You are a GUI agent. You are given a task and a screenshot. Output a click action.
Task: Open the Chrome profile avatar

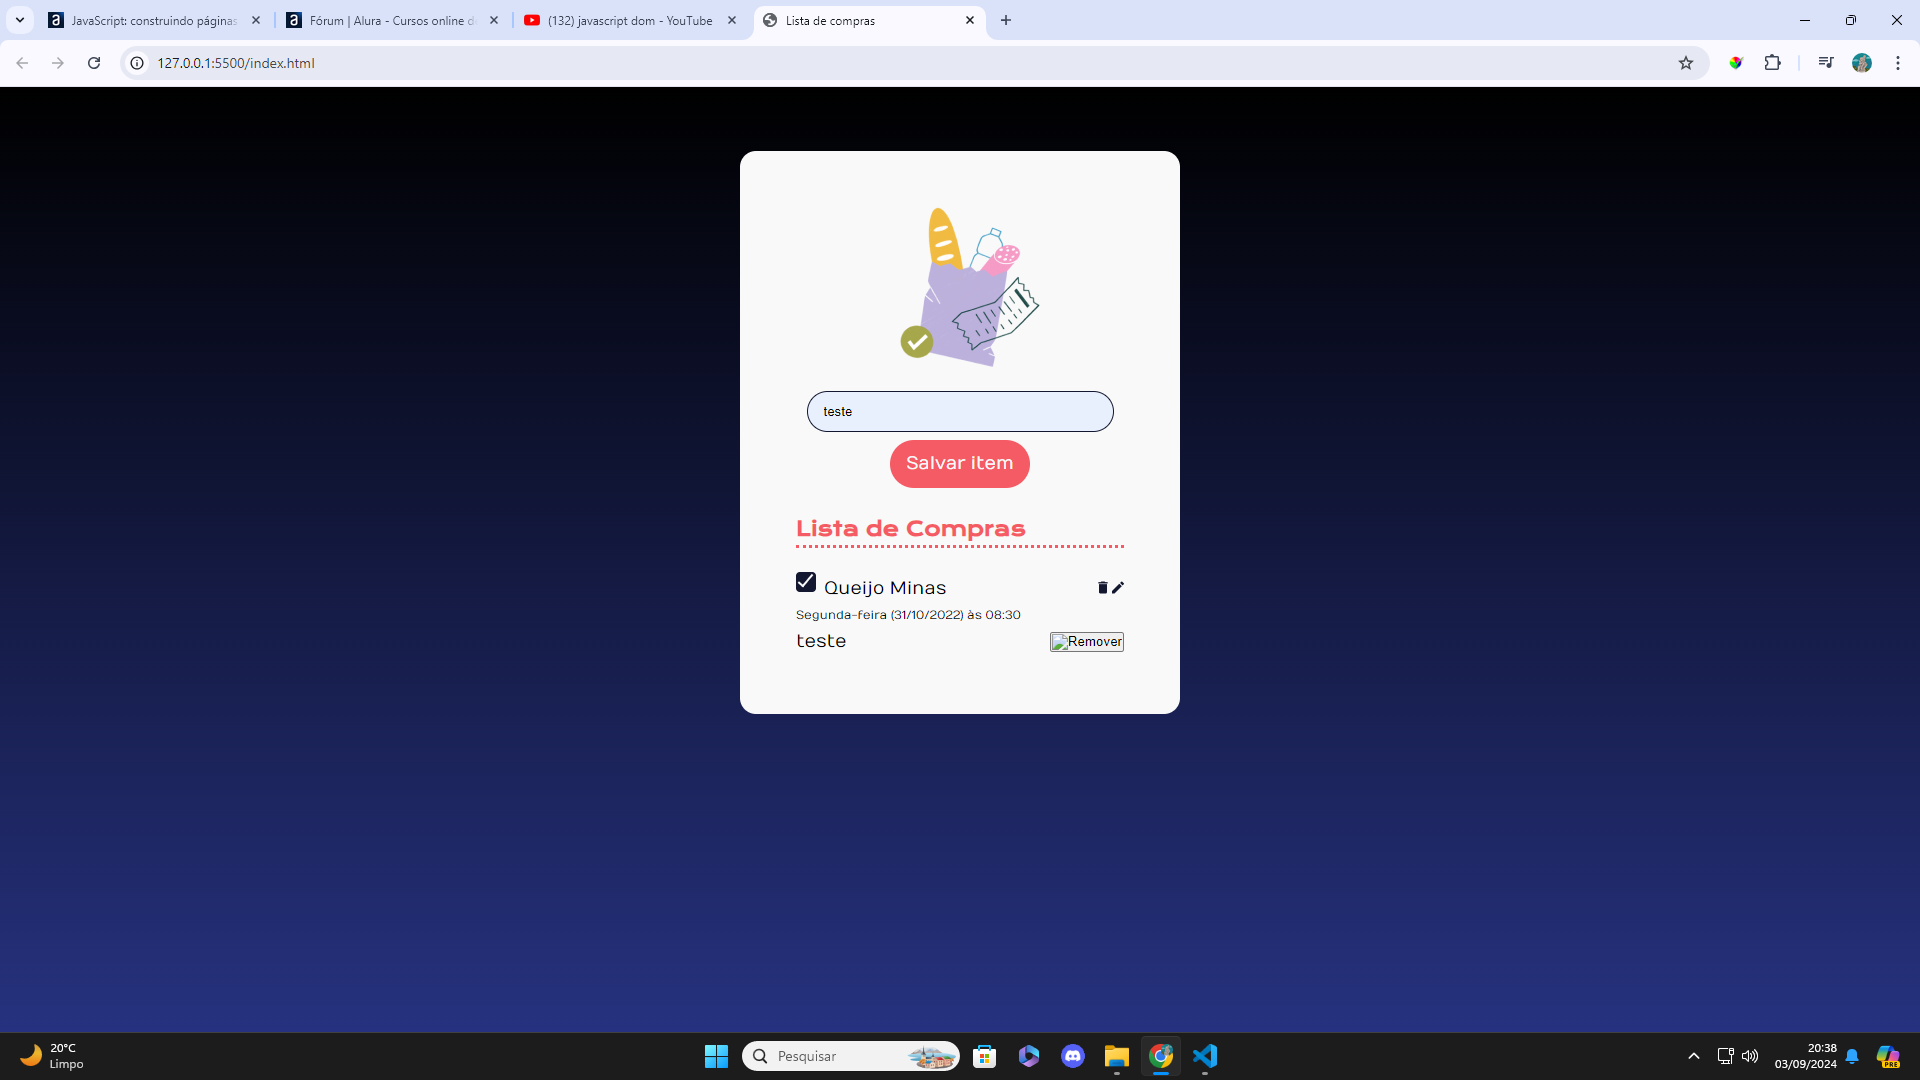pos(1862,63)
